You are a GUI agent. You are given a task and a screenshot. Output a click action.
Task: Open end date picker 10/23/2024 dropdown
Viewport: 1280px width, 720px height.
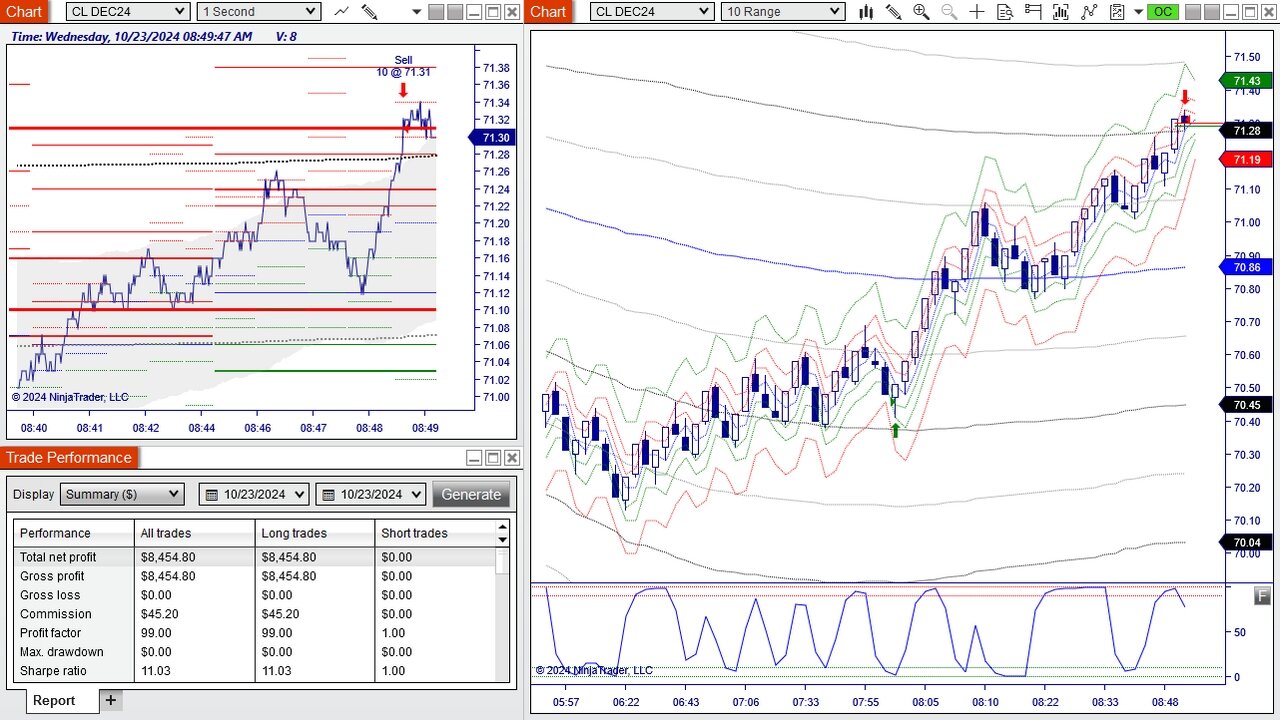pyautogui.click(x=371, y=494)
